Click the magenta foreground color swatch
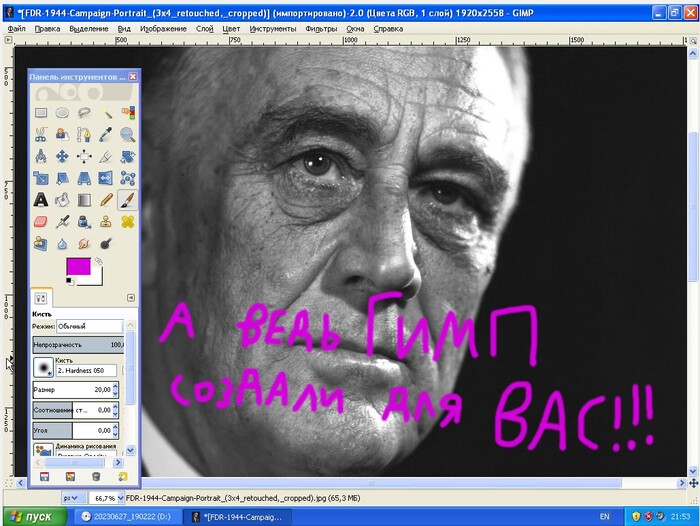Screen dimensions: 700x526 click(78, 266)
